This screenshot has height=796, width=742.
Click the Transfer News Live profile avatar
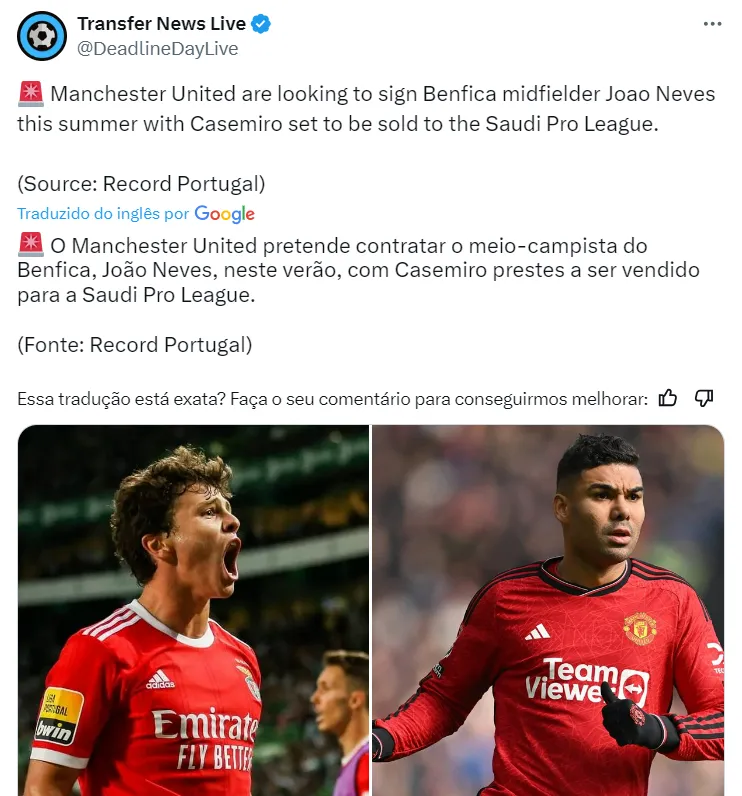tap(42, 36)
